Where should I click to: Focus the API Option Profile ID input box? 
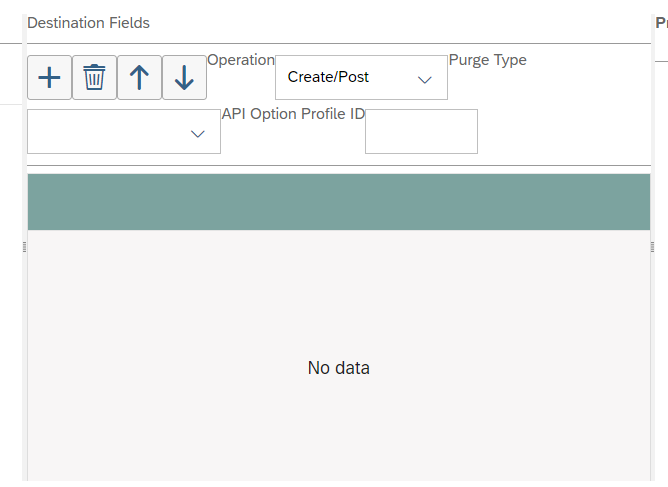tap(421, 131)
